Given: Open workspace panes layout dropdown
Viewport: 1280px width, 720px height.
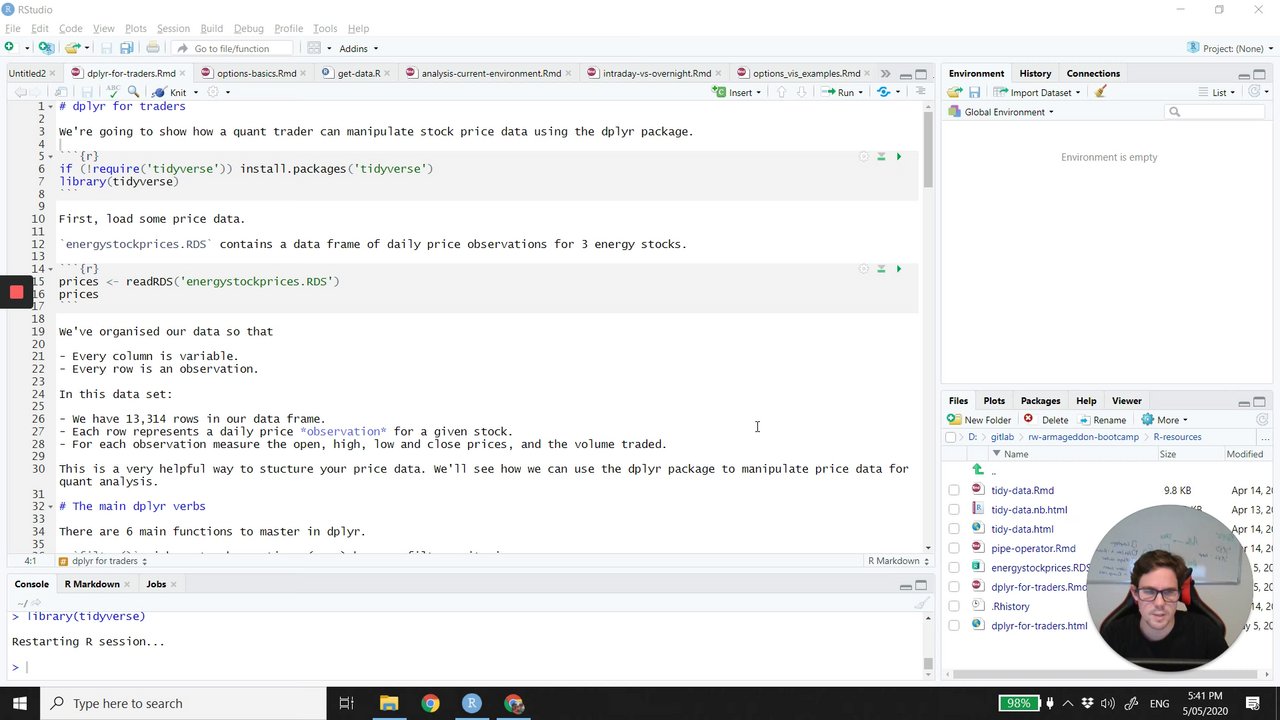Looking at the screenshot, I should [x=318, y=48].
